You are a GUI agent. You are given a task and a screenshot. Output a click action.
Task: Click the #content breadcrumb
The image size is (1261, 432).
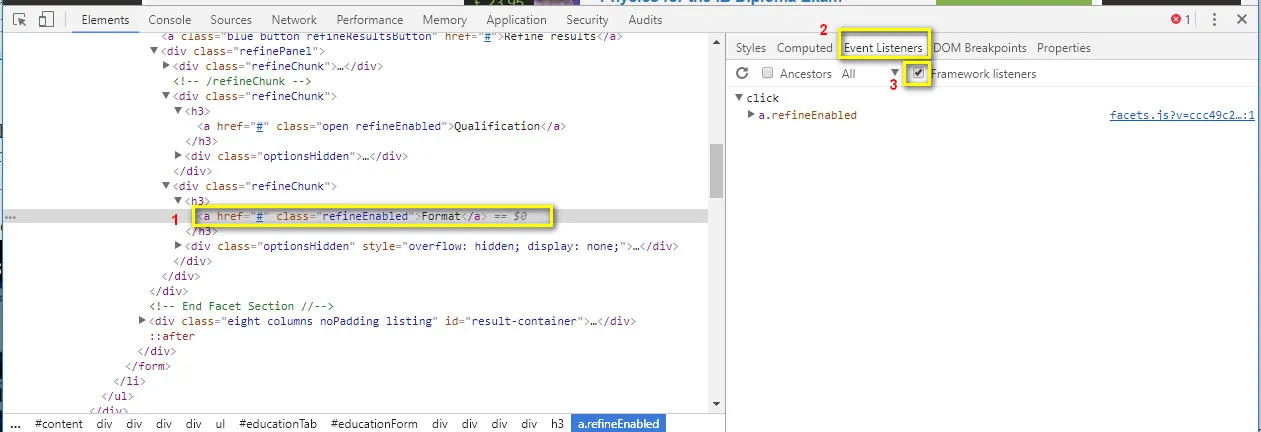[x=59, y=424]
